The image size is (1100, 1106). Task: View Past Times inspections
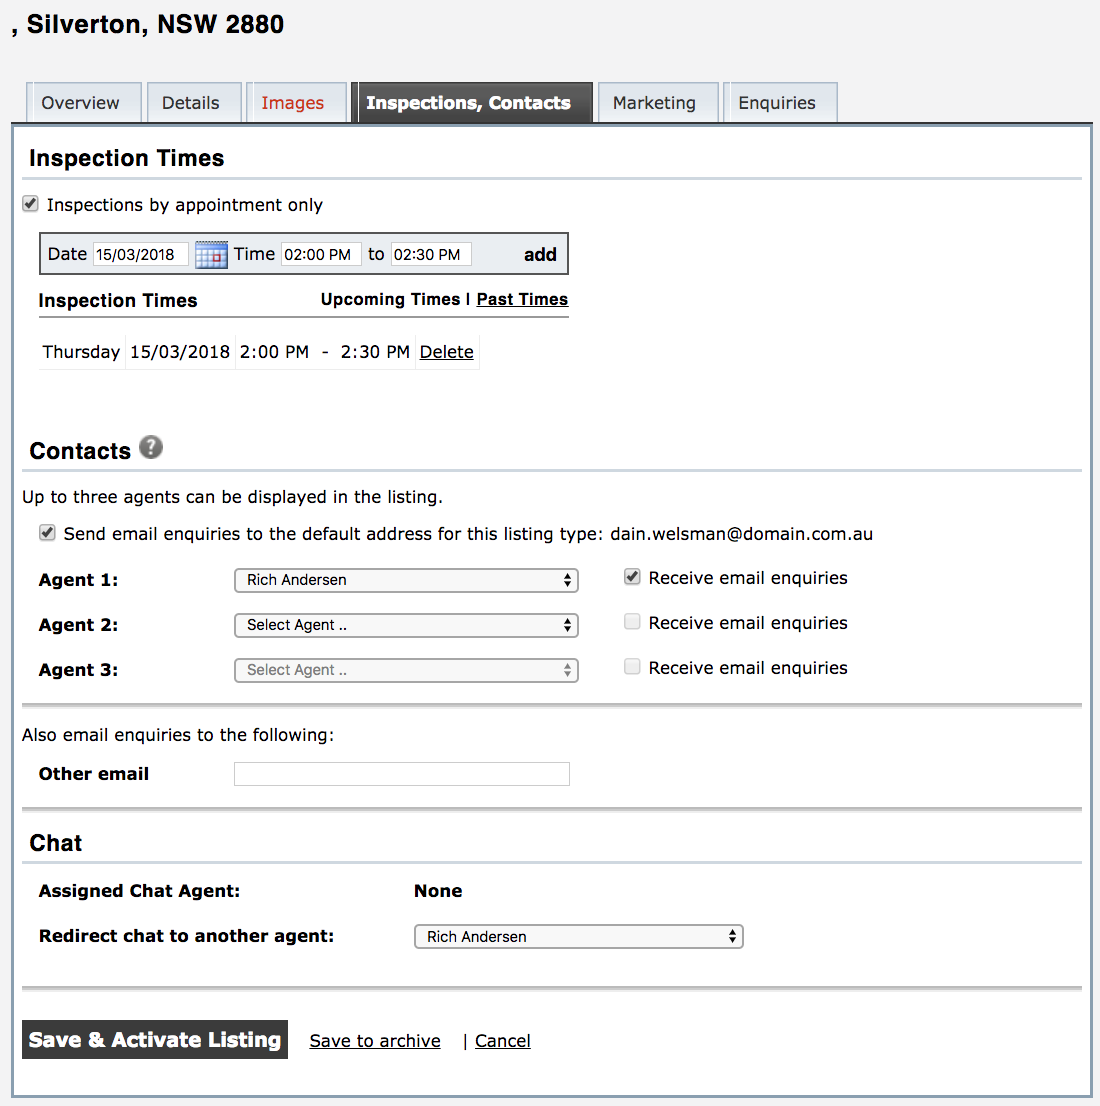tap(522, 299)
